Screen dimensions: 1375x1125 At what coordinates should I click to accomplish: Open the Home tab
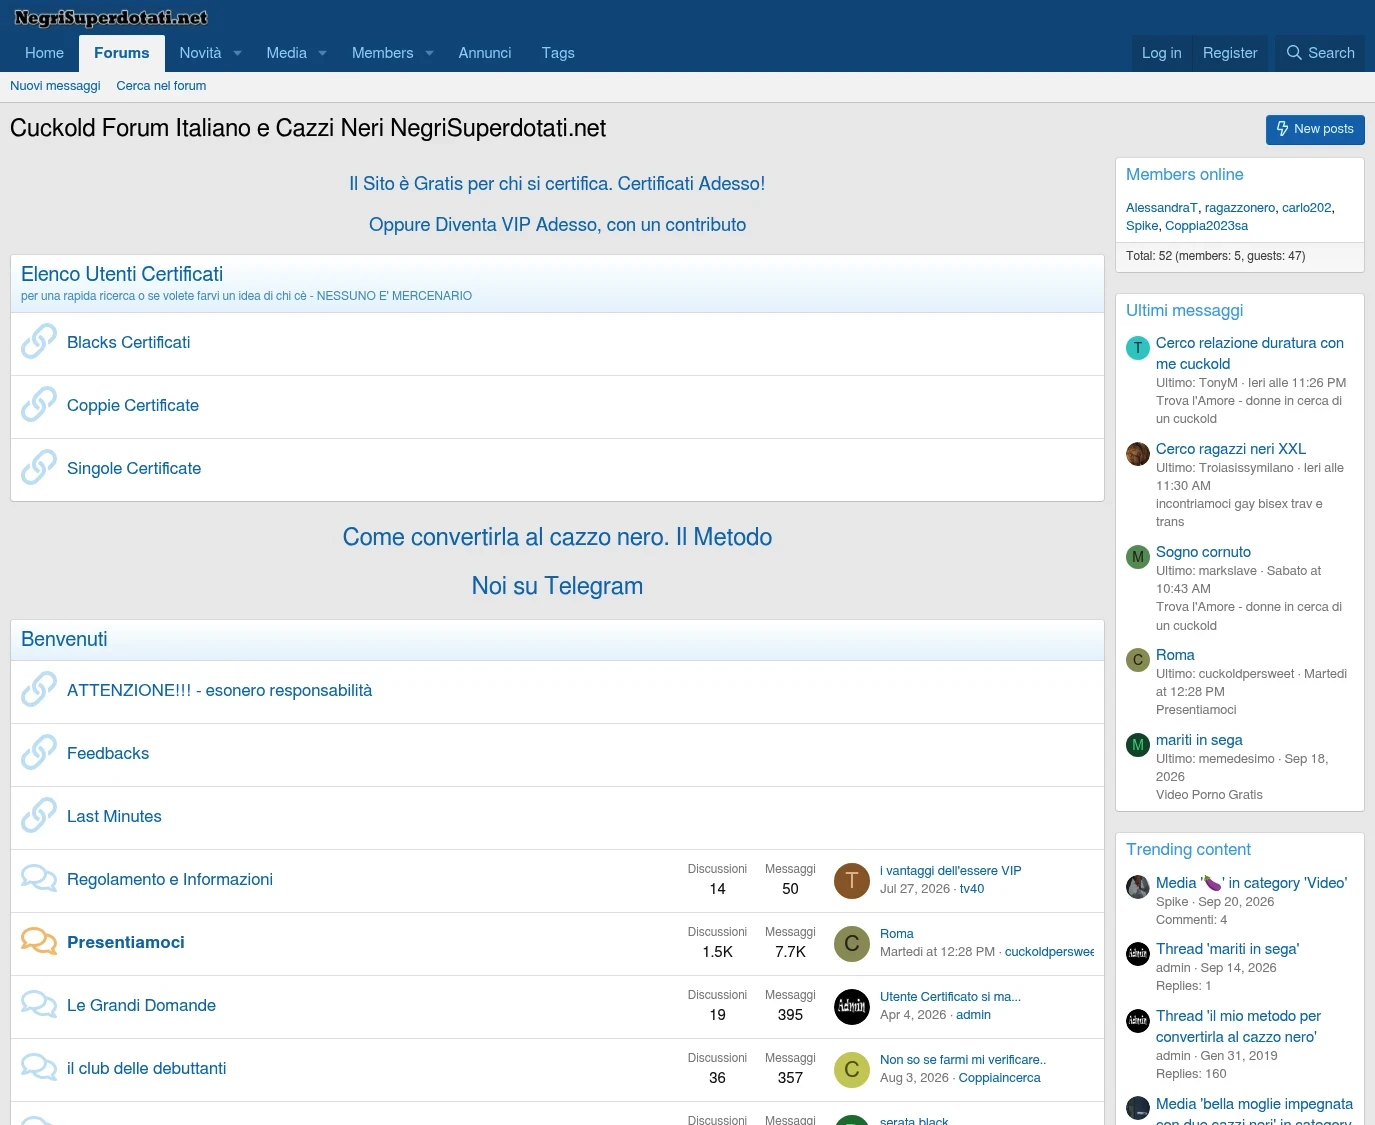(x=44, y=53)
